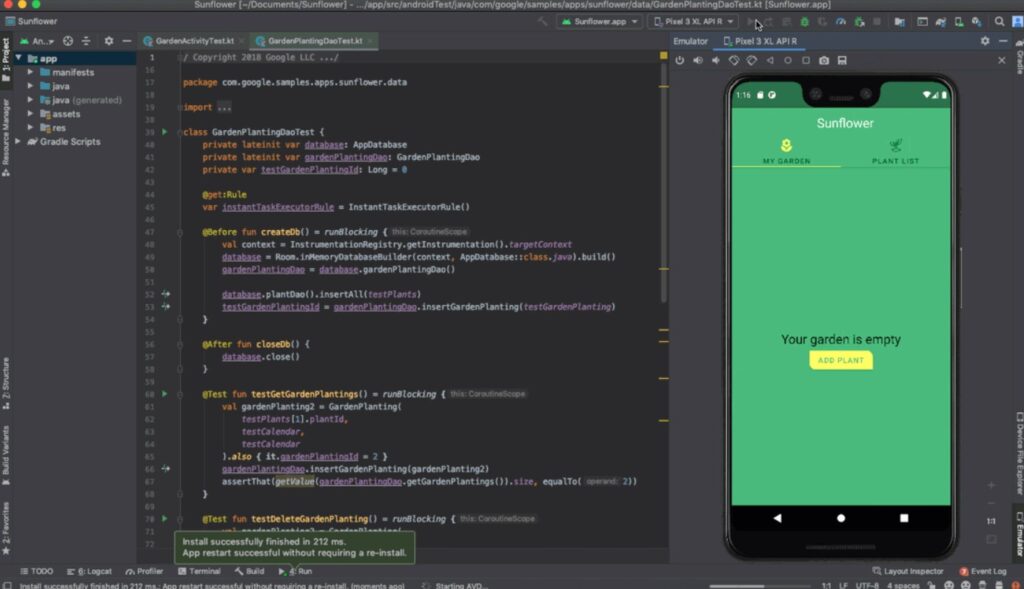This screenshot has height=589, width=1024.
Task: Click the build hammer icon
Action: coord(543,22)
